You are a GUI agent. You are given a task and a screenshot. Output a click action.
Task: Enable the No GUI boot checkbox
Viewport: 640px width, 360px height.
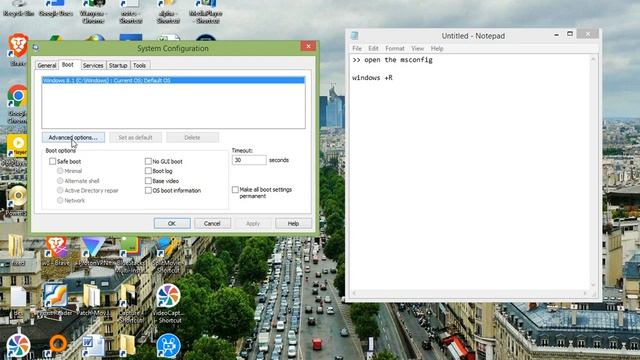pos(148,161)
